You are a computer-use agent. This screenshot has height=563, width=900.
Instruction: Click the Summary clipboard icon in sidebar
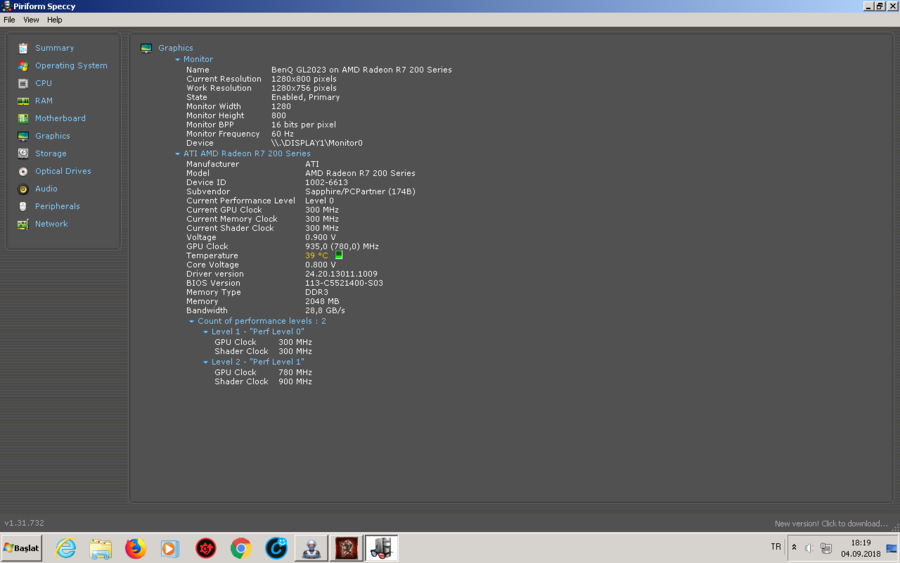pos(23,48)
